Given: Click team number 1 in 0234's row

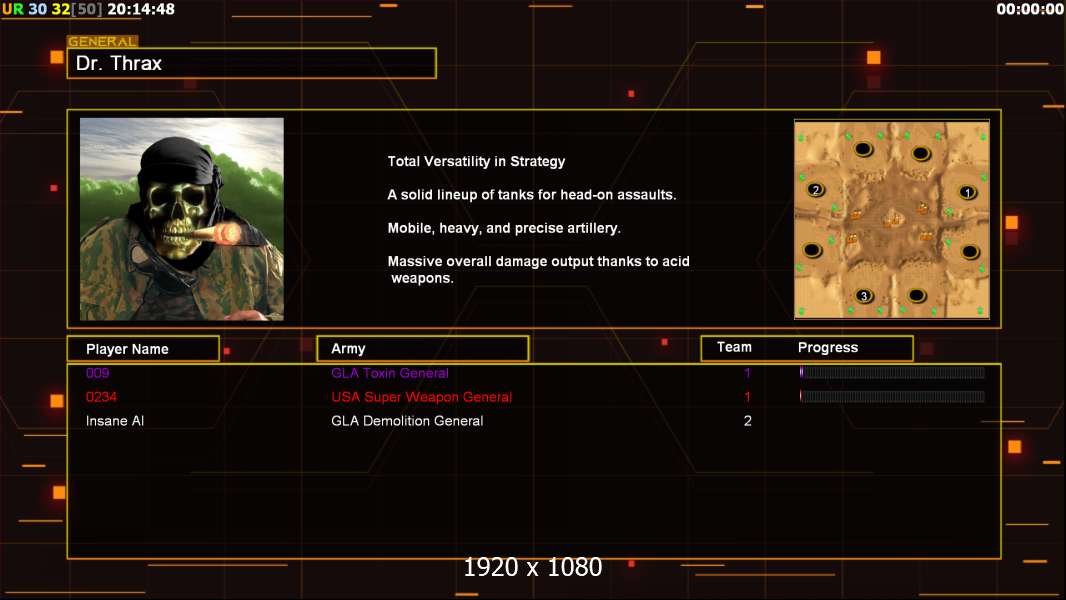Looking at the screenshot, I should point(747,397).
